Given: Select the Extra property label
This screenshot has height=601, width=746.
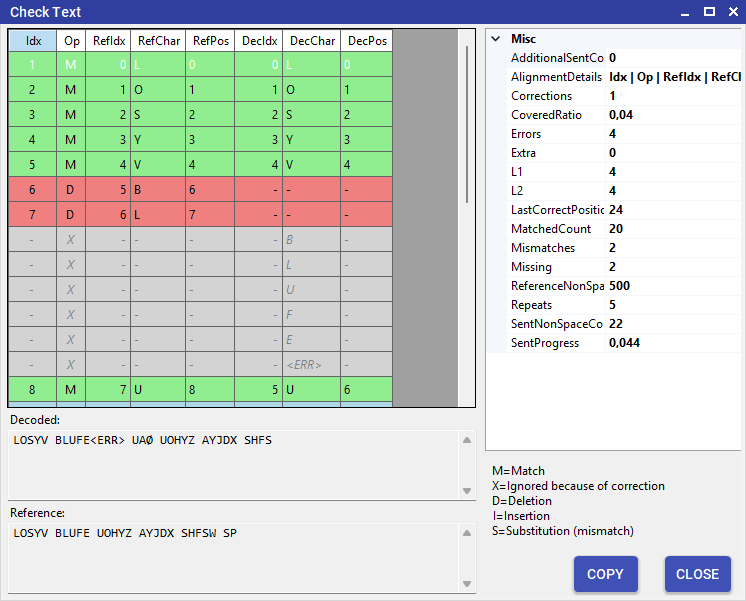Looking at the screenshot, I should click(523, 153).
